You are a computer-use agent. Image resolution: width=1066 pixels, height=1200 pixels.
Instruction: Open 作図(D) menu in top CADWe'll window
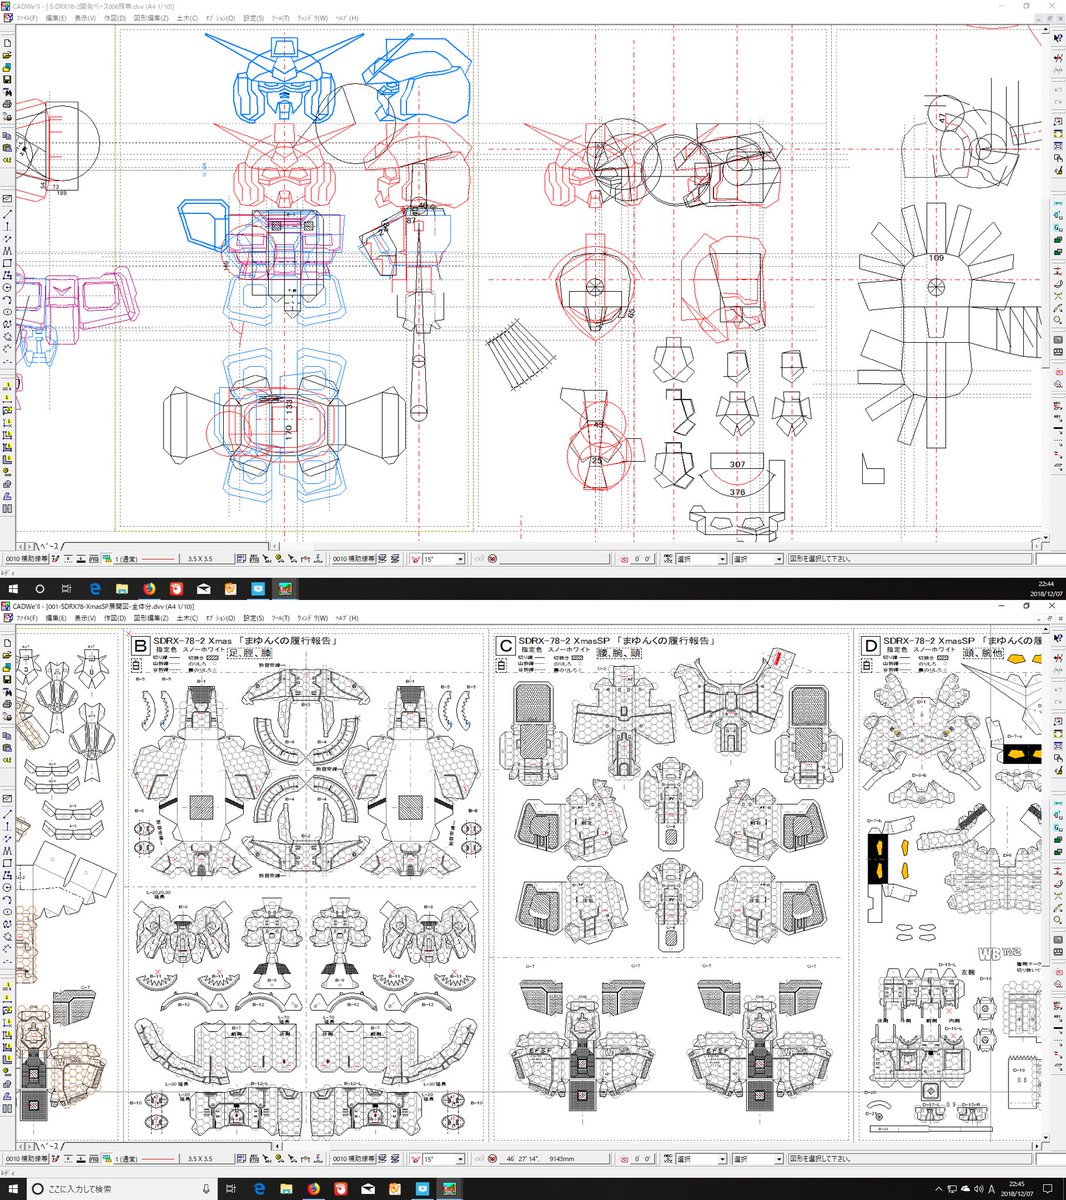click(115, 18)
